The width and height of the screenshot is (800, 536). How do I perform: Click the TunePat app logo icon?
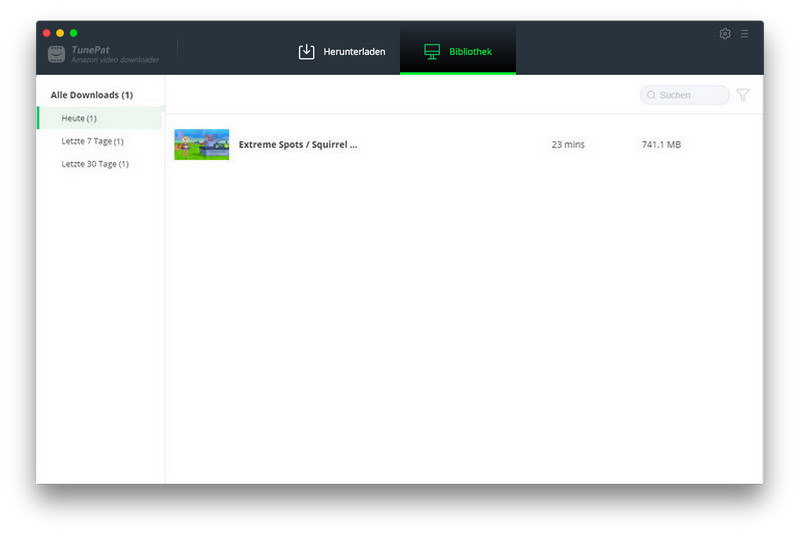(x=56, y=54)
